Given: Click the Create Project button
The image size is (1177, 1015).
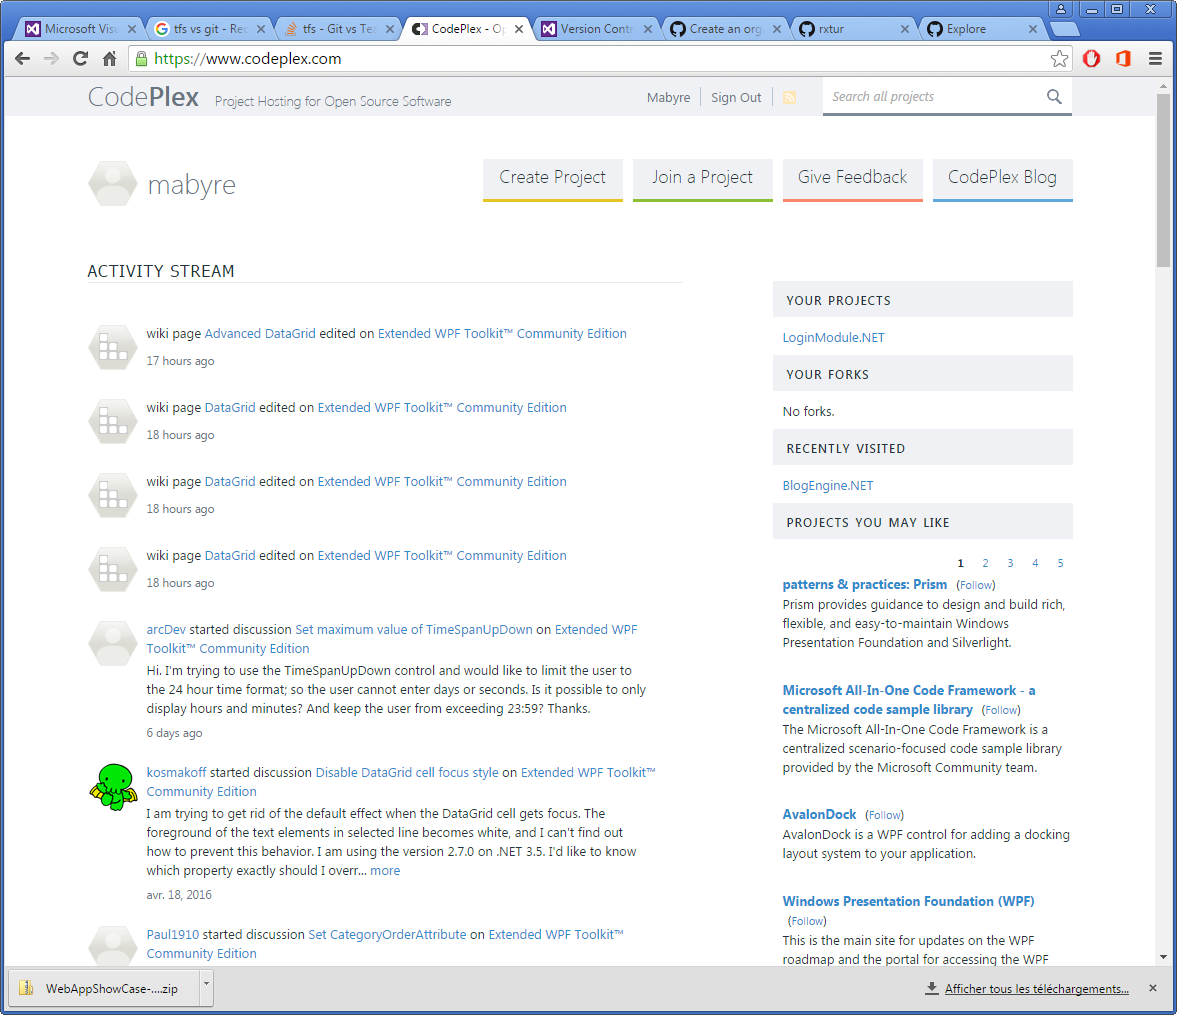Looking at the screenshot, I should pos(552,178).
